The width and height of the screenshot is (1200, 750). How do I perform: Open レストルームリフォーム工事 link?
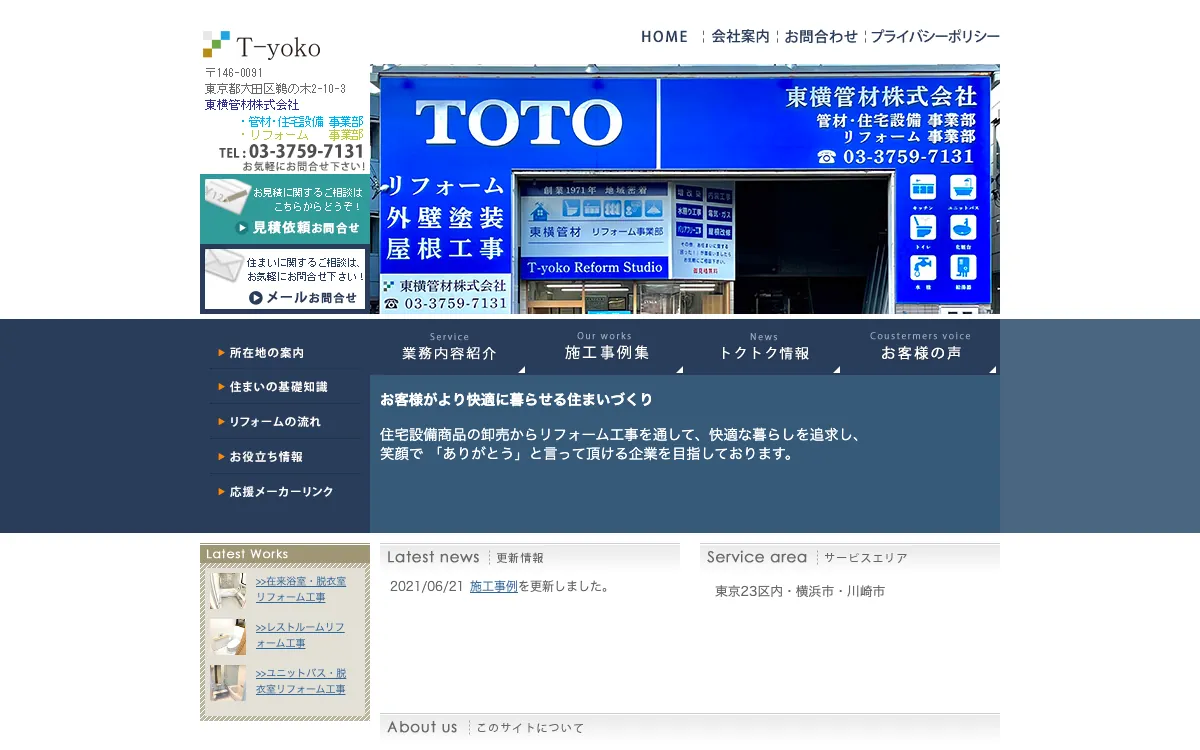pos(300,635)
